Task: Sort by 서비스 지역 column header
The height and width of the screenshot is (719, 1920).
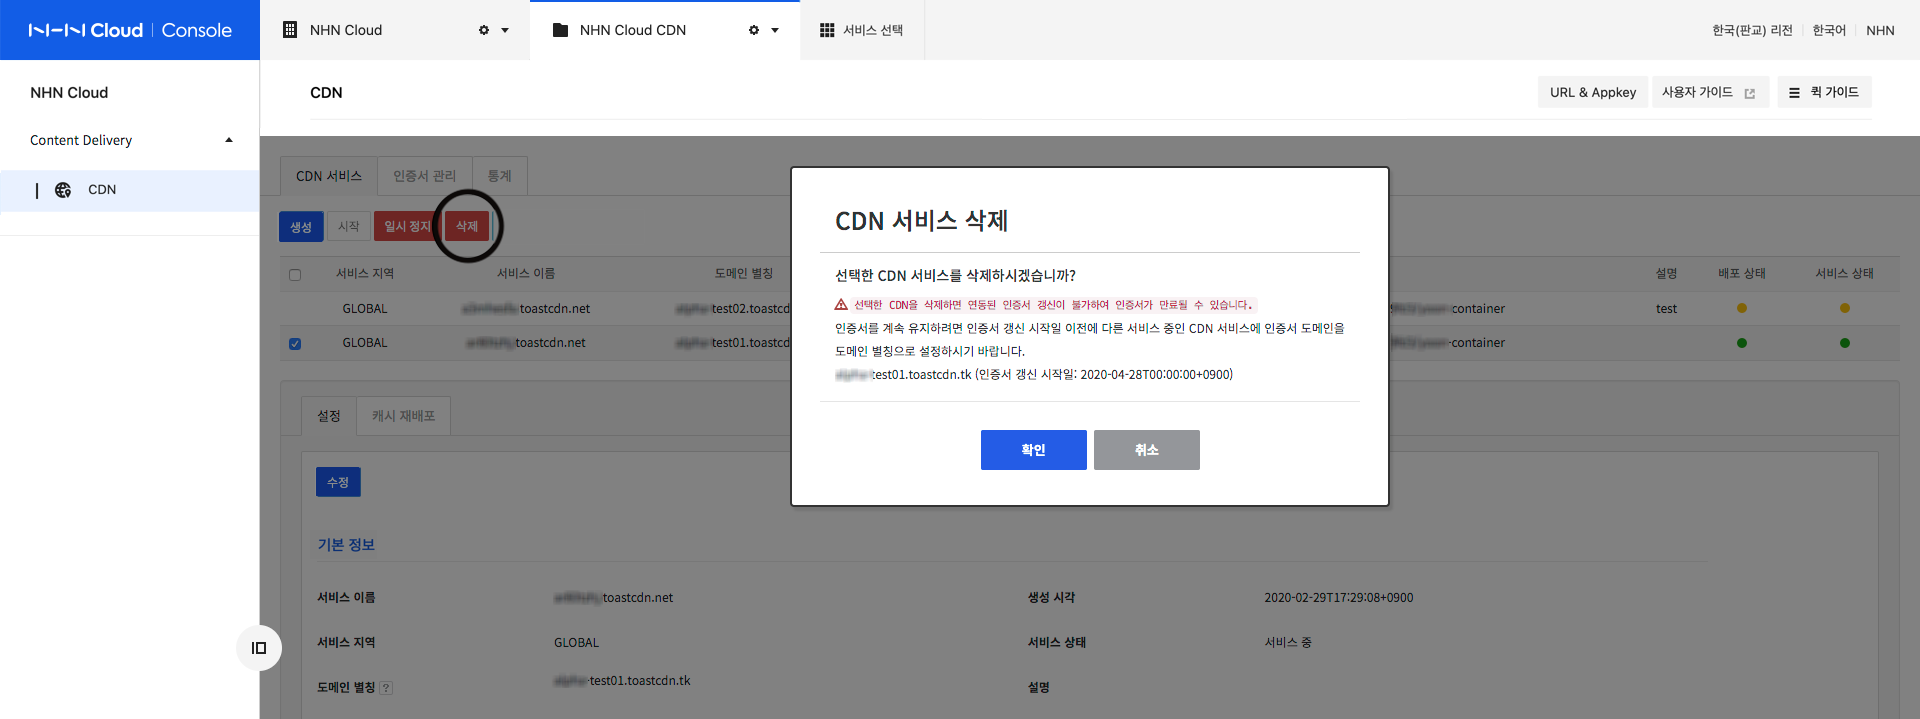Action: 365,274
